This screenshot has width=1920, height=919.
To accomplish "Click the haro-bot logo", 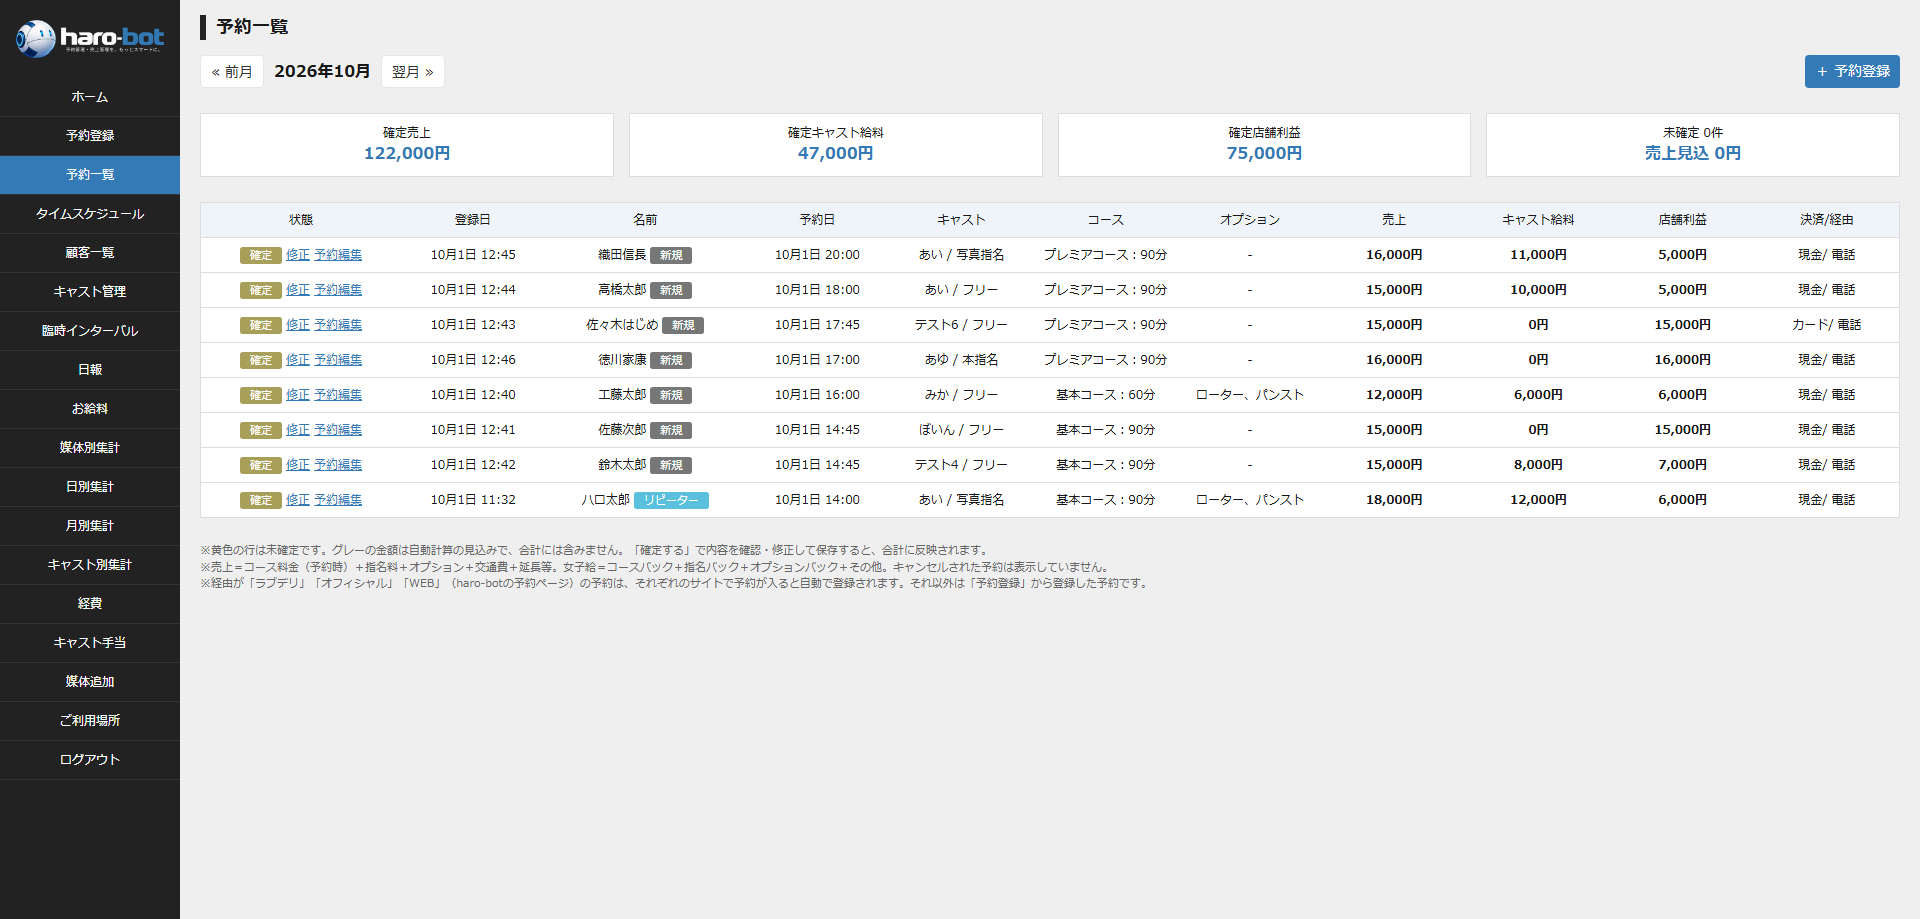I will tap(89, 39).
